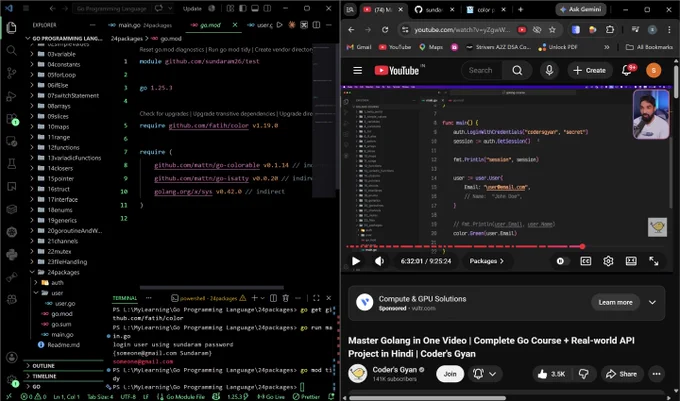The width and height of the screenshot is (680, 401).
Task: Open the Search view in VS Code
Action: [x=11, y=50]
